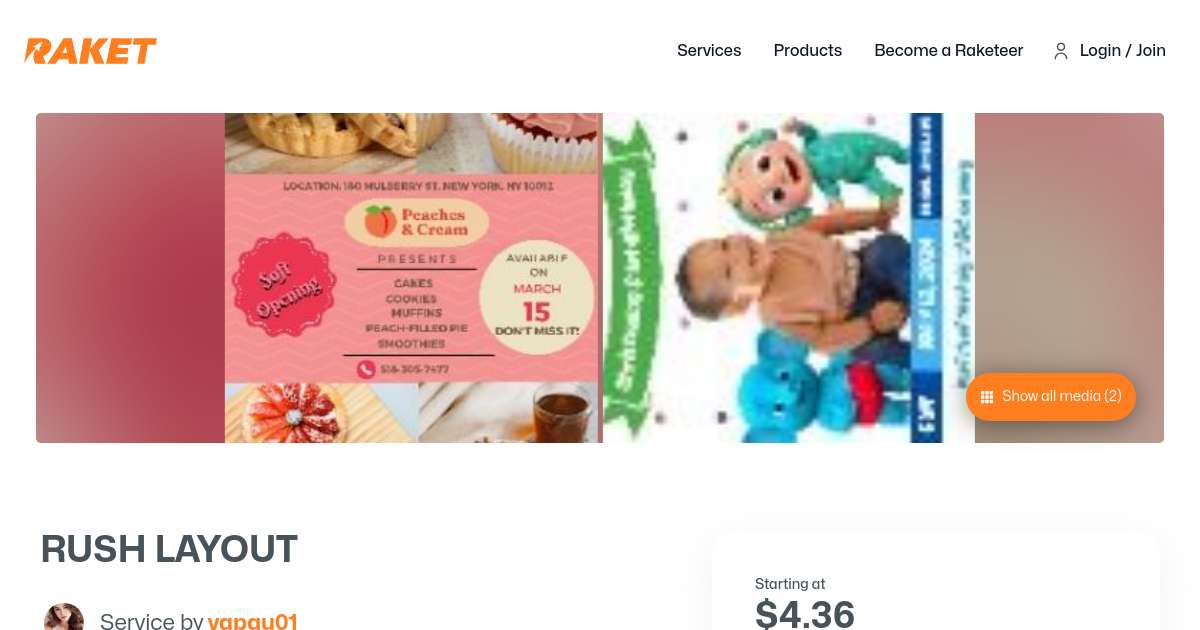
Task: Open the Services menu
Action: [x=709, y=51]
